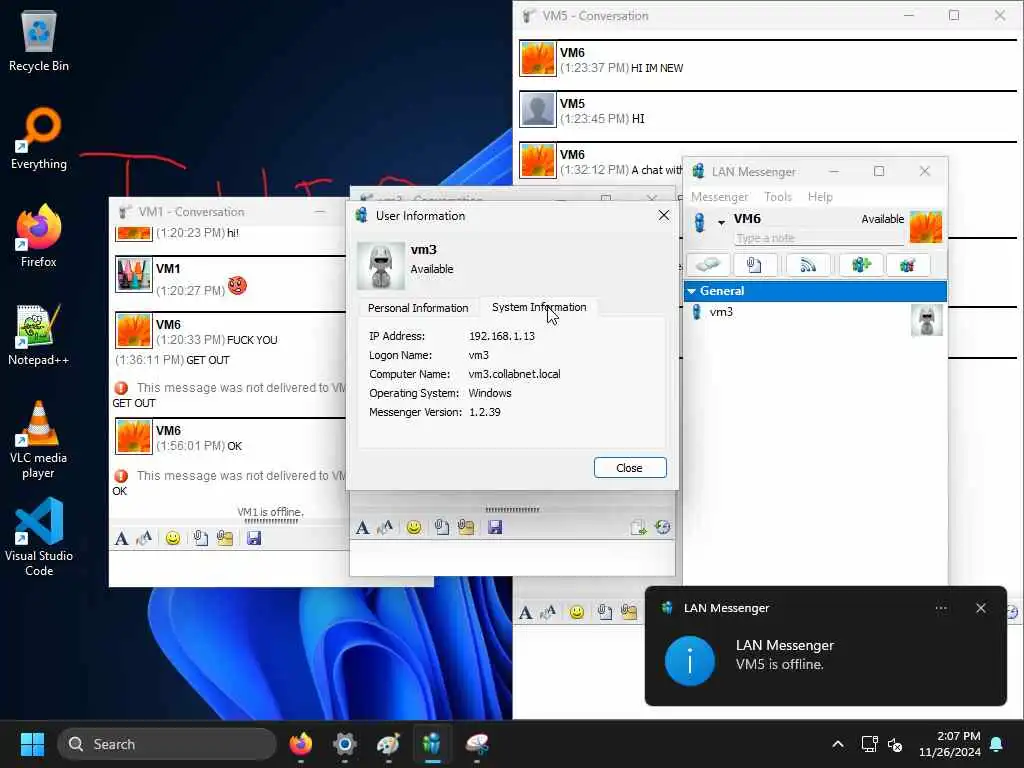1024x768 pixels.
Task: Click Send file icon in vm3 conversation toolbar
Action: (441, 527)
